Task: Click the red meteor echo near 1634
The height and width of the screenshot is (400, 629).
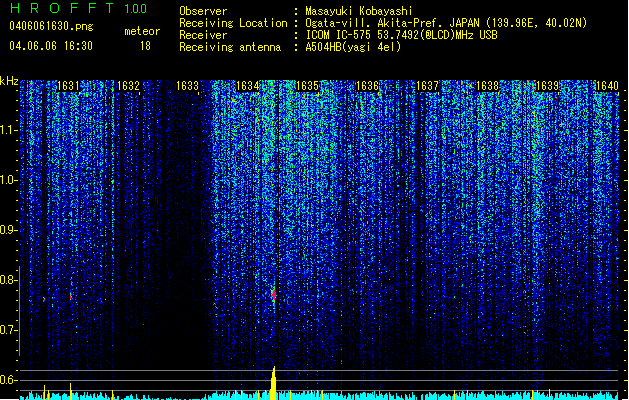Action: pyautogui.click(x=274, y=295)
